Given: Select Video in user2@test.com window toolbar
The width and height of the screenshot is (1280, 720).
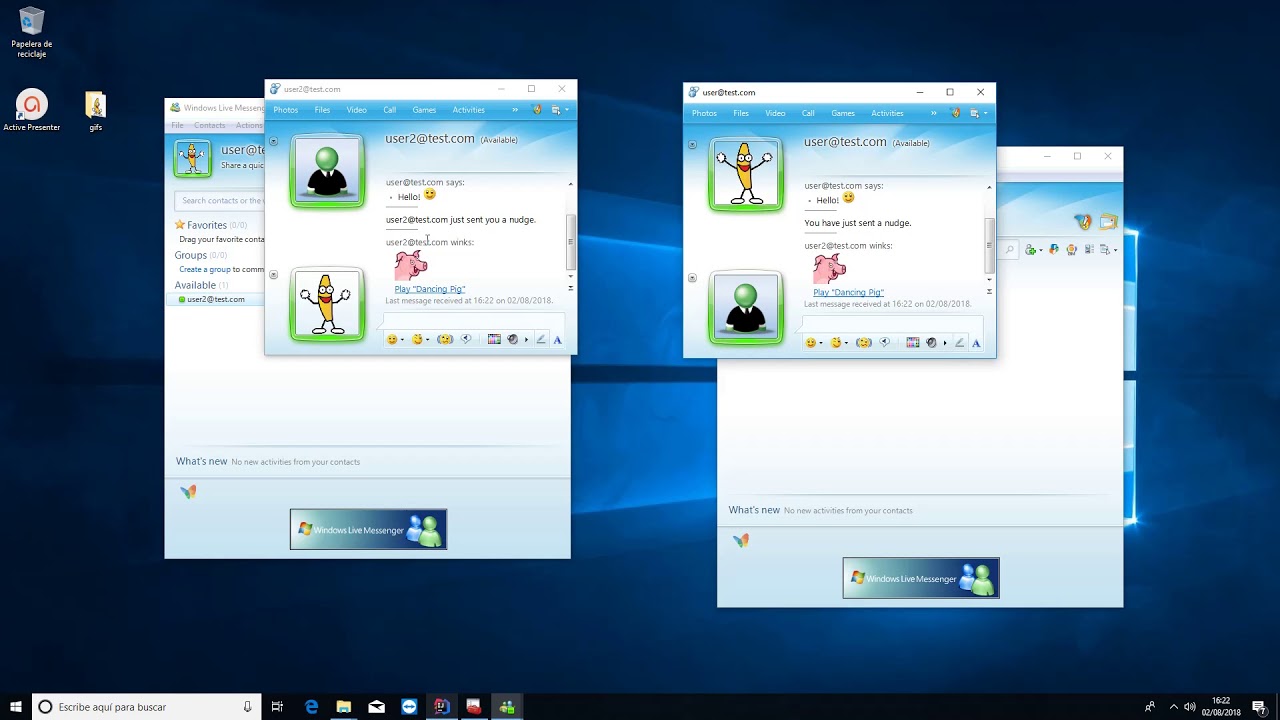Looking at the screenshot, I should click(x=356, y=110).
